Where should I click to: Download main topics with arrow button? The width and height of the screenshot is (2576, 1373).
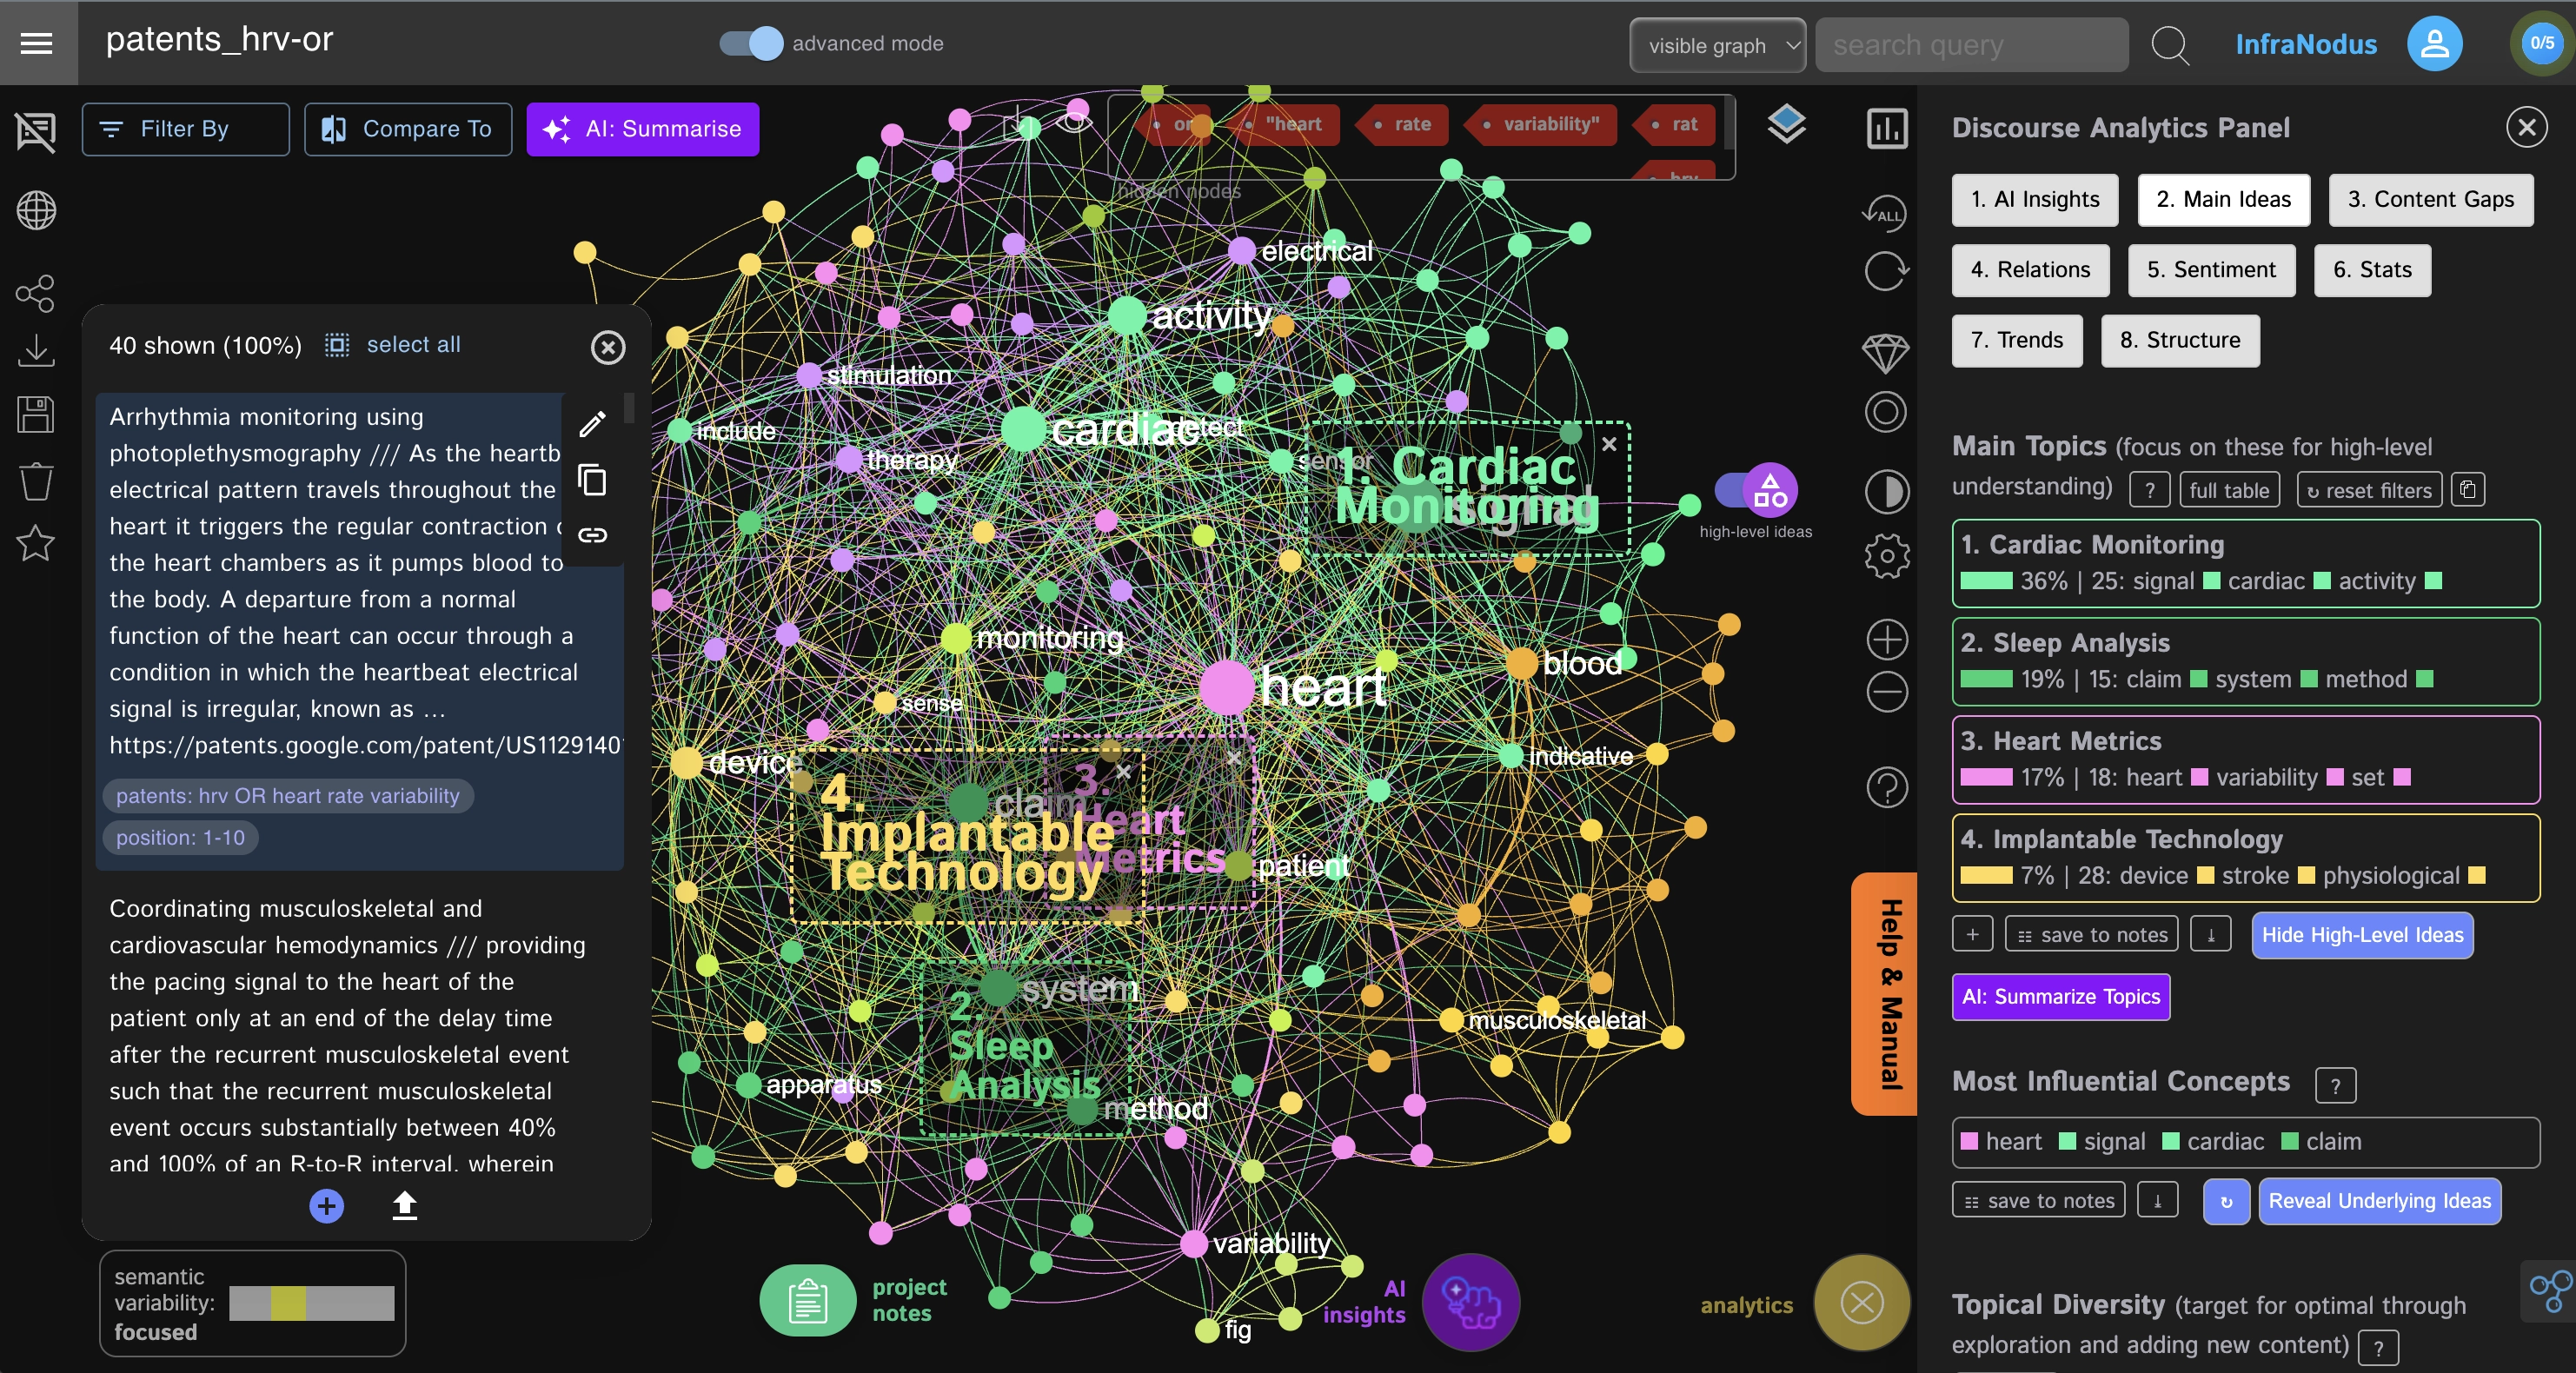[x=2210, y=935]
